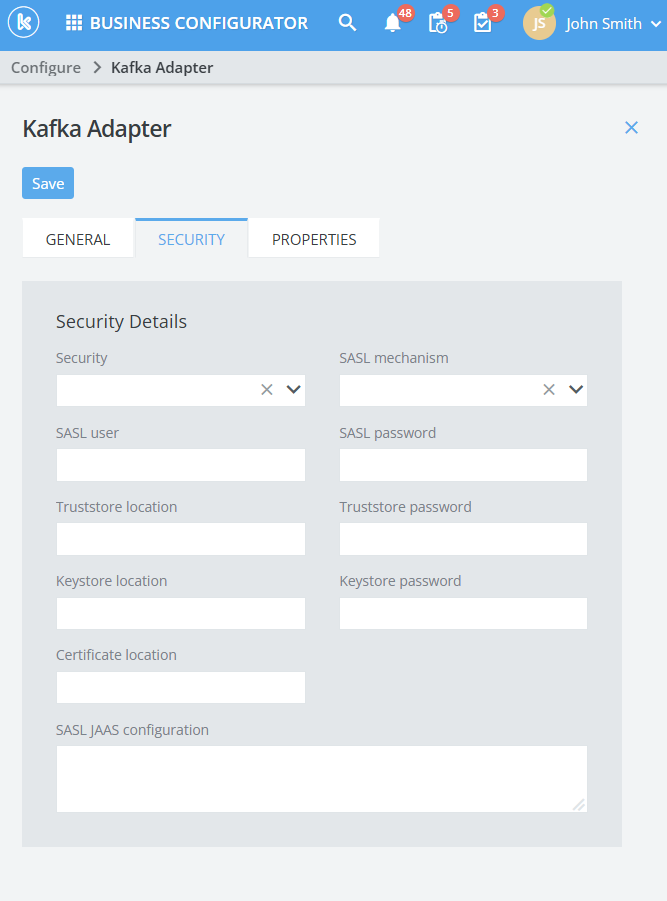Screen dimensions: 667x901
Task: Open the apps grid menu icon
Action: 74,23
